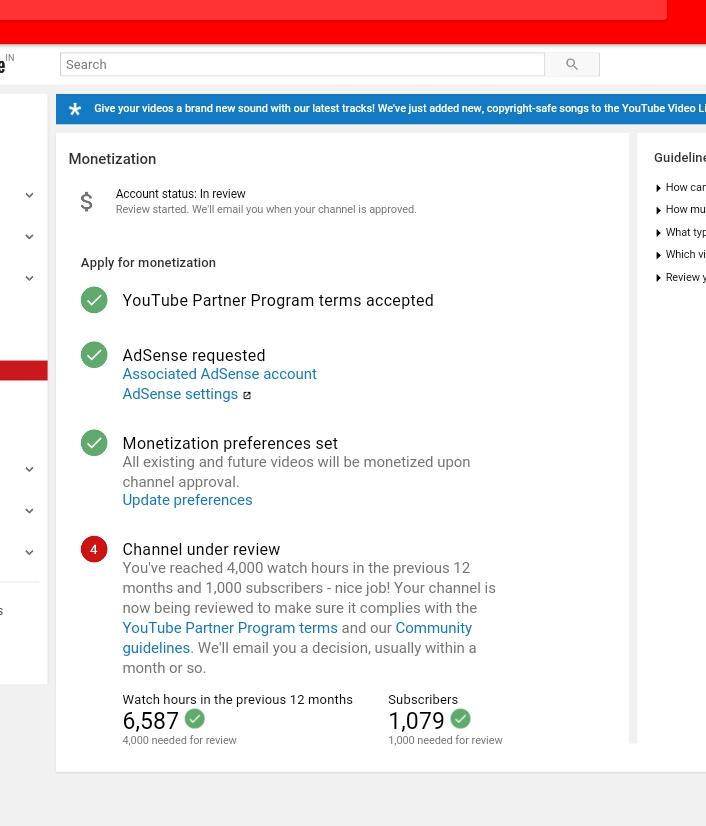Click 'Account status: In review' text
706x826 pixels.
tap(181, 194)
